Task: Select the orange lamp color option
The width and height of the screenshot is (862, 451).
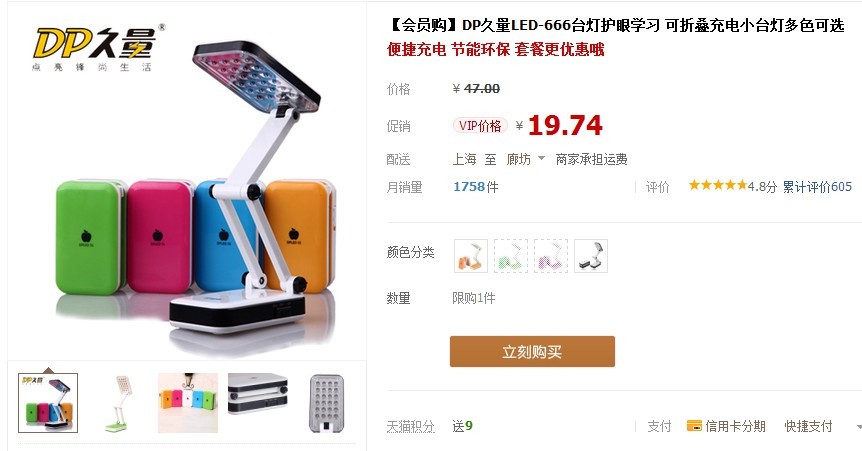Action: (x=471, y=256)
